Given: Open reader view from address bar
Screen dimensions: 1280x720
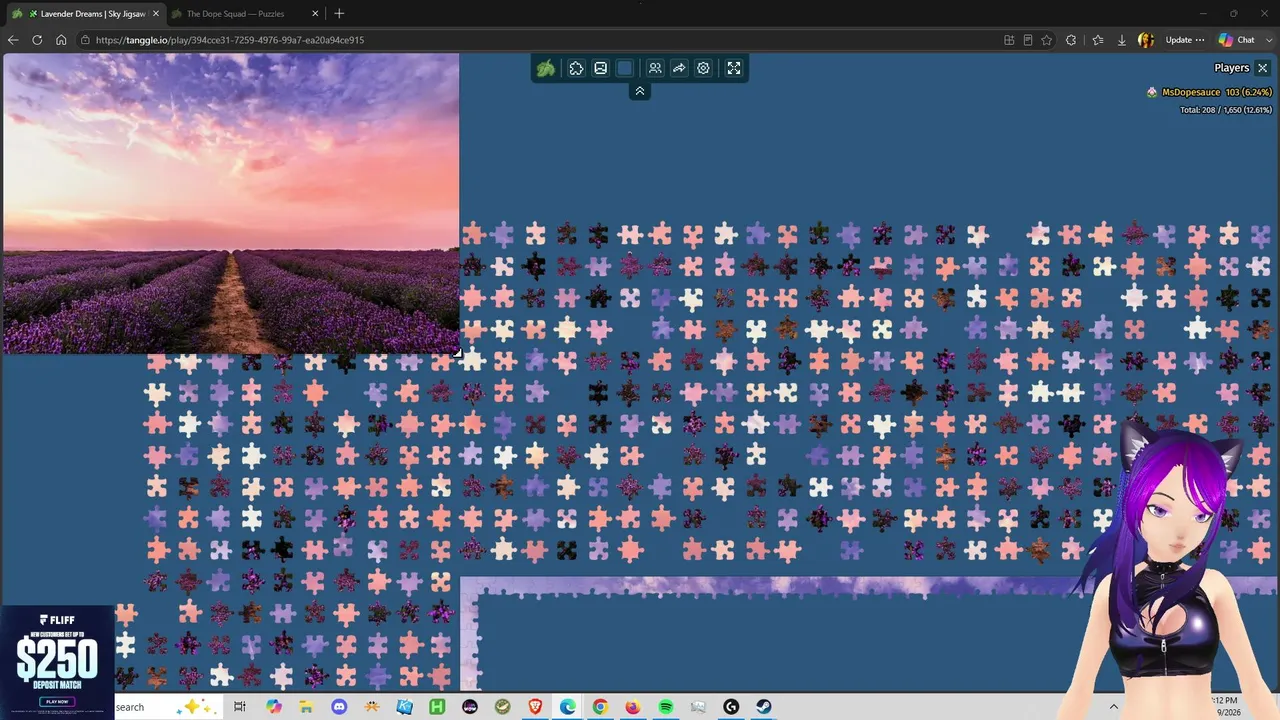Looking at the screenshot, I should coord(1028,40).
